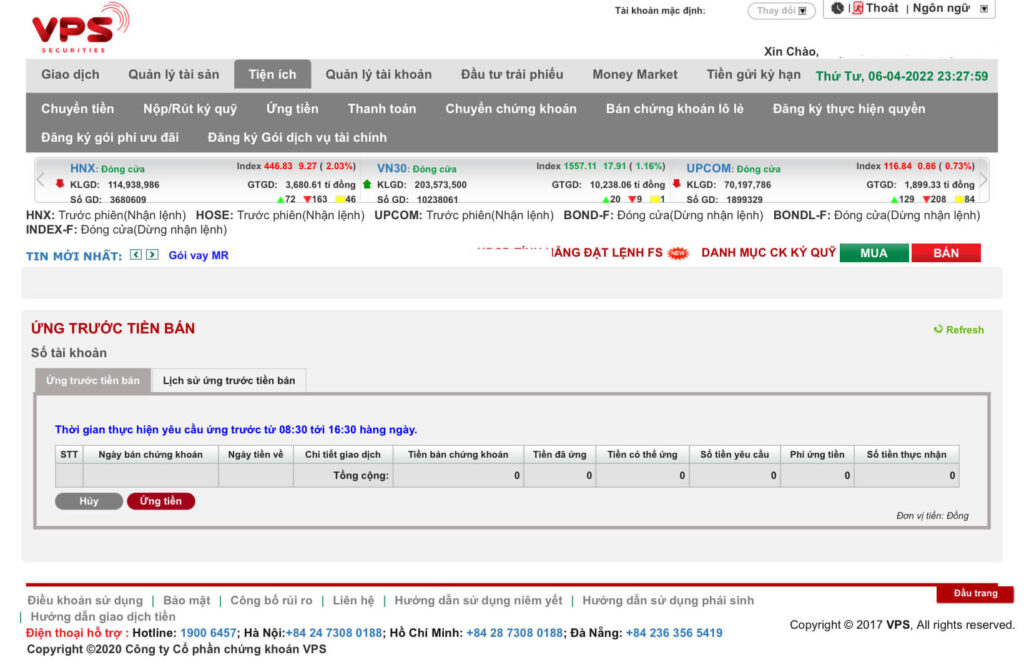The width and height of the screenshot is (1024, 670).
Task: Click the gray Hủy button
Action: [89, 501]
